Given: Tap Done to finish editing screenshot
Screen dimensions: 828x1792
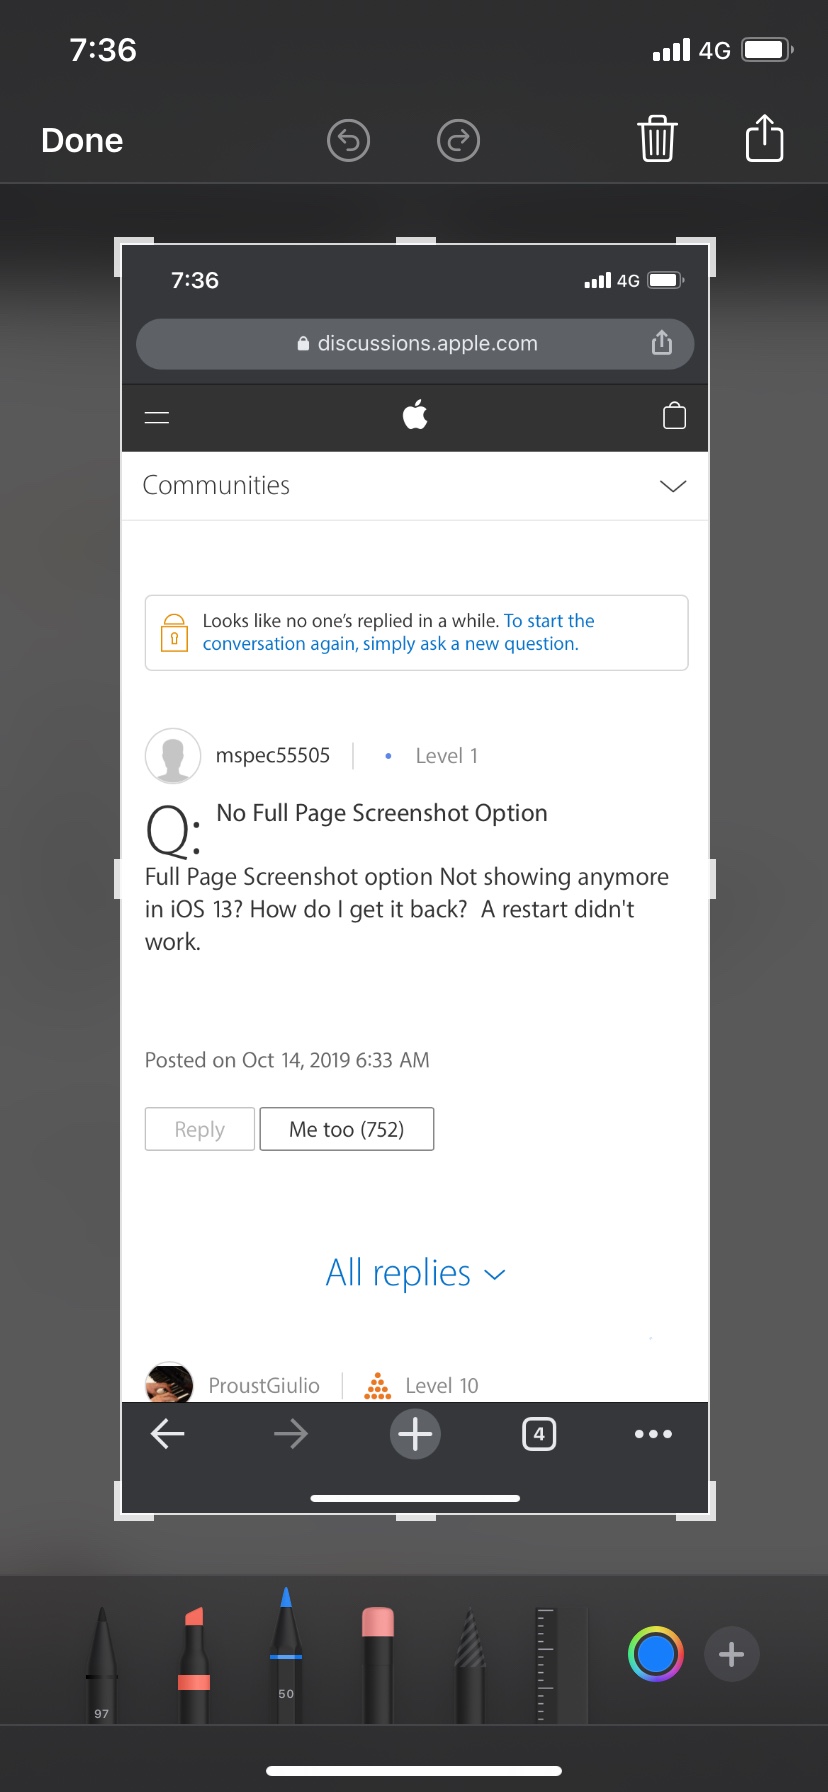Looking at the screenshot, I should pos(82,140).
